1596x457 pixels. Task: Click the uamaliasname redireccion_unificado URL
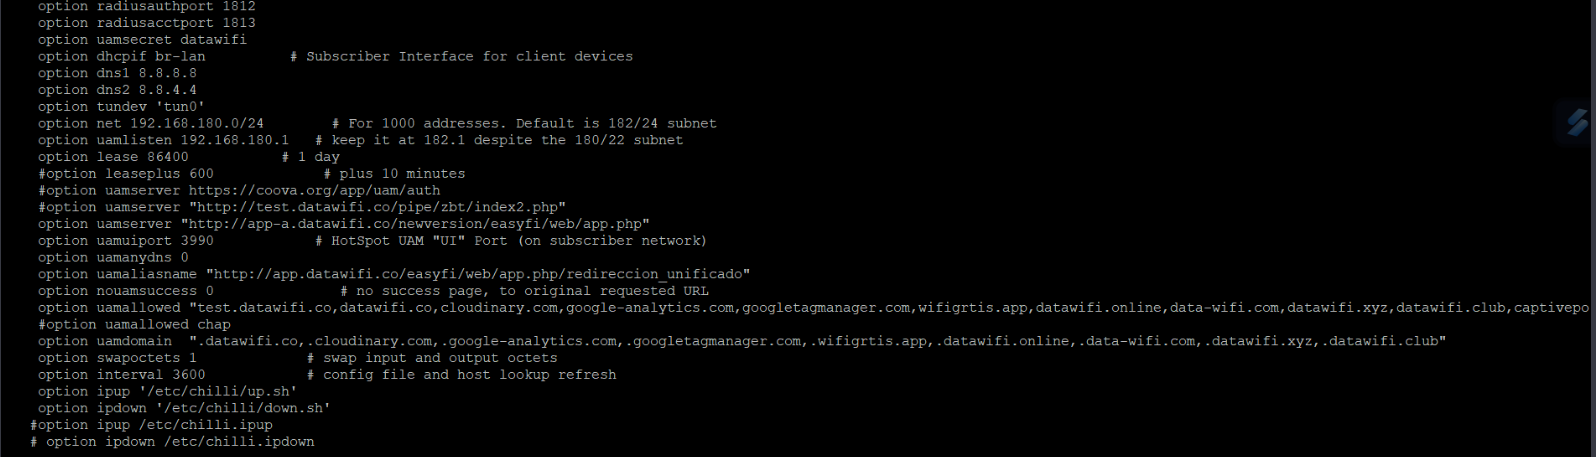pyautogui.click(x=478, y=274)
